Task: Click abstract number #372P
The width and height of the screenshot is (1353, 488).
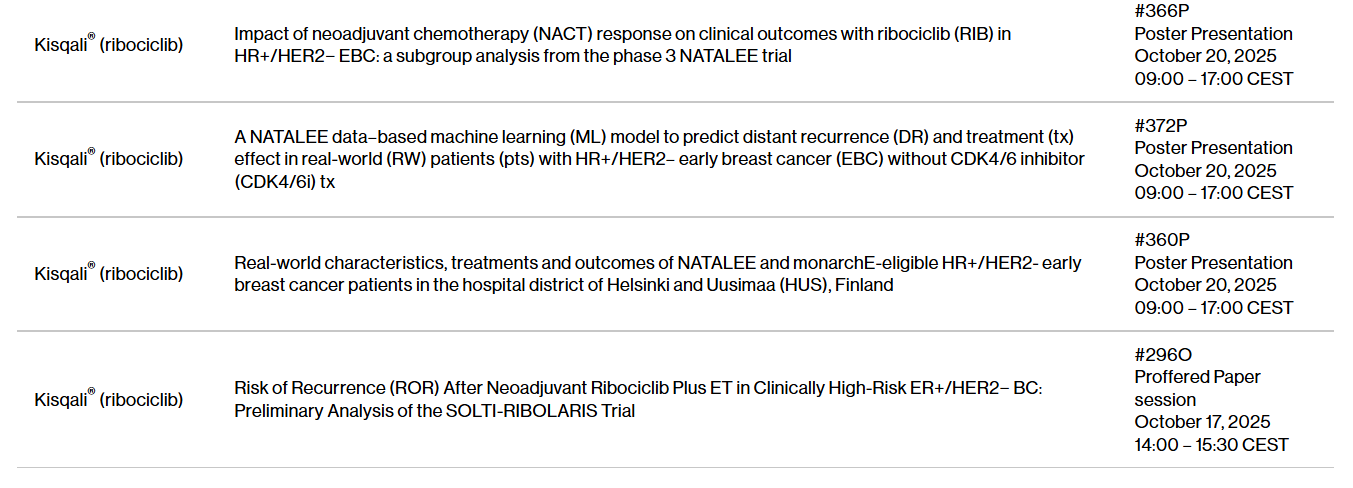Action: click(x=1162, y=125)
